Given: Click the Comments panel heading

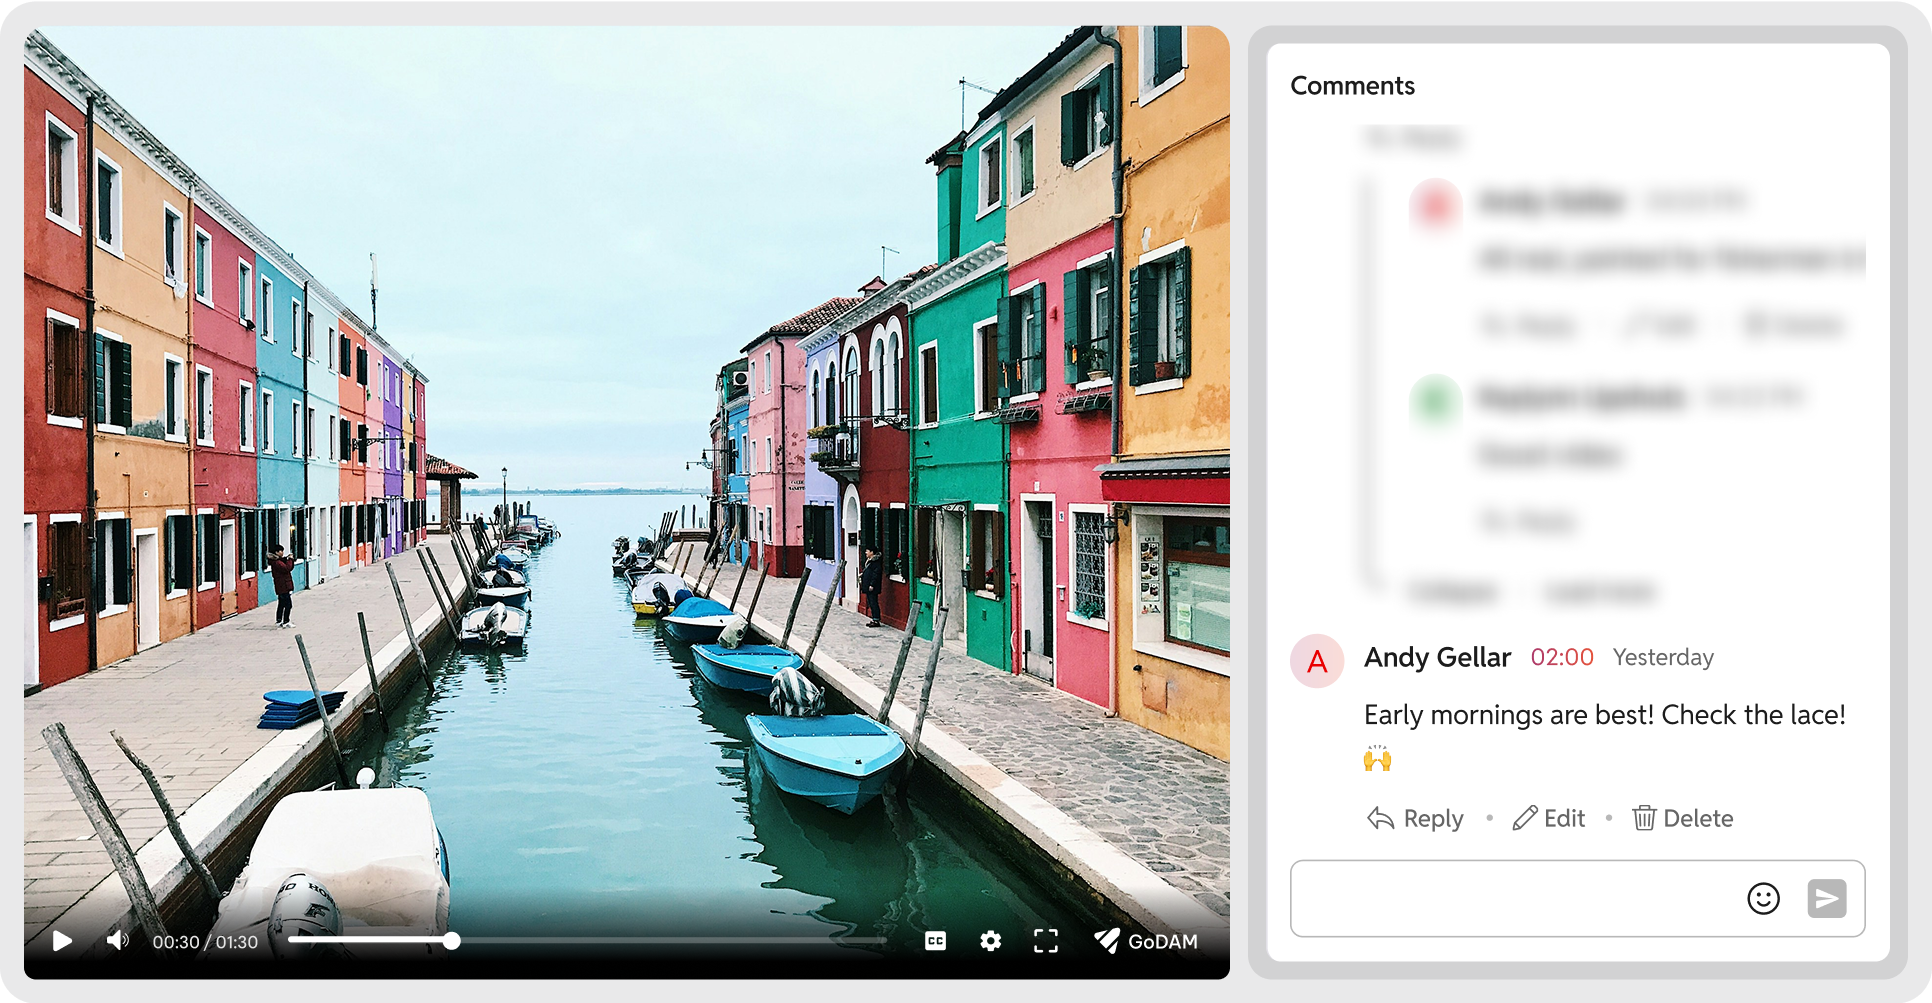Looking at the screenshot, I should click(x=1352, y=86).
